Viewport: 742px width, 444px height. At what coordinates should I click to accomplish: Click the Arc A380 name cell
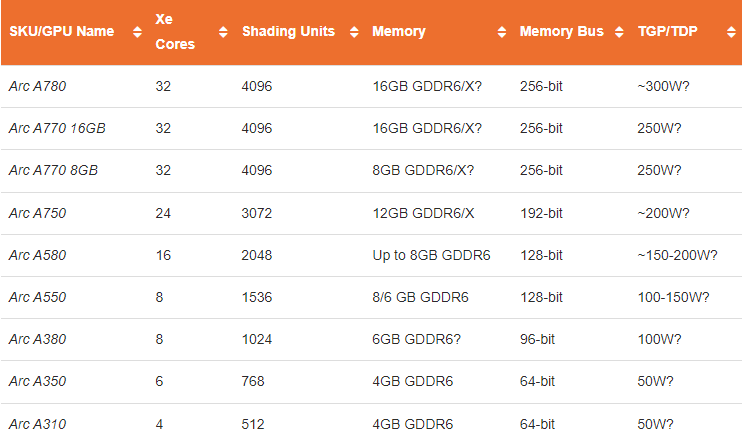point(37,339)
